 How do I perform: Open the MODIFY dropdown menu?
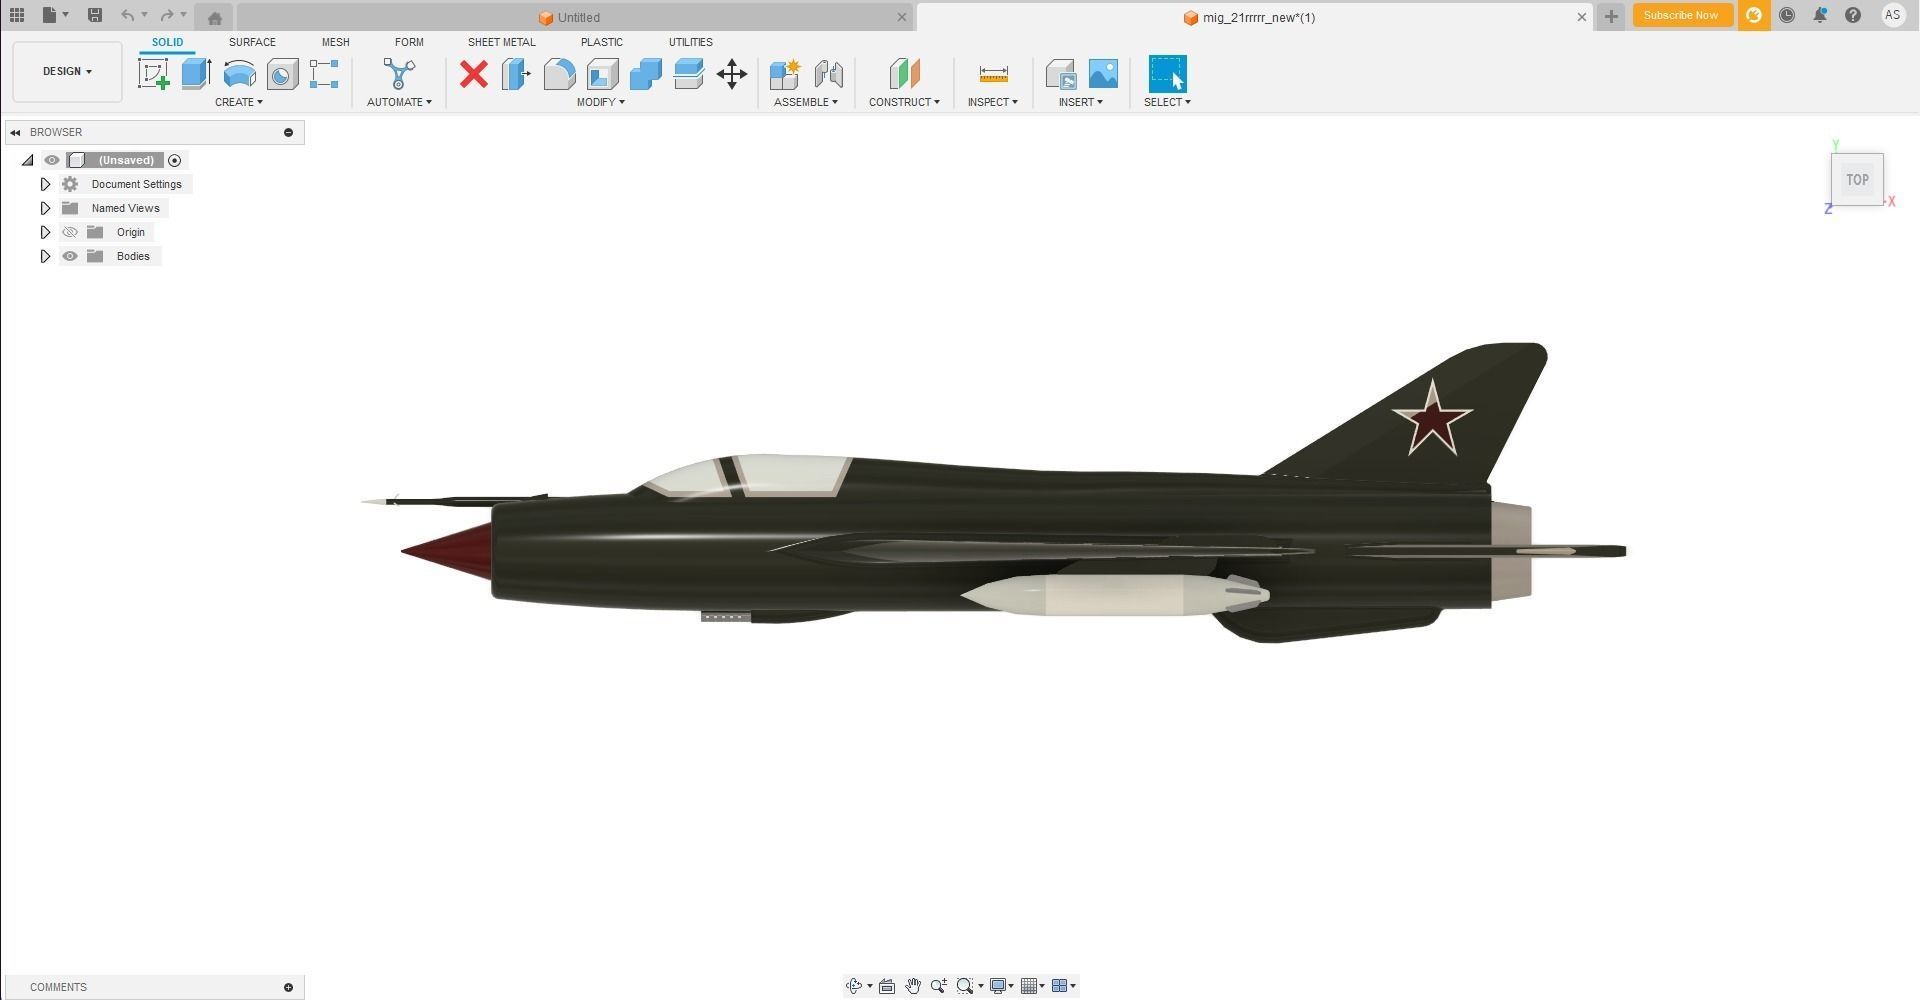[600, 102]
